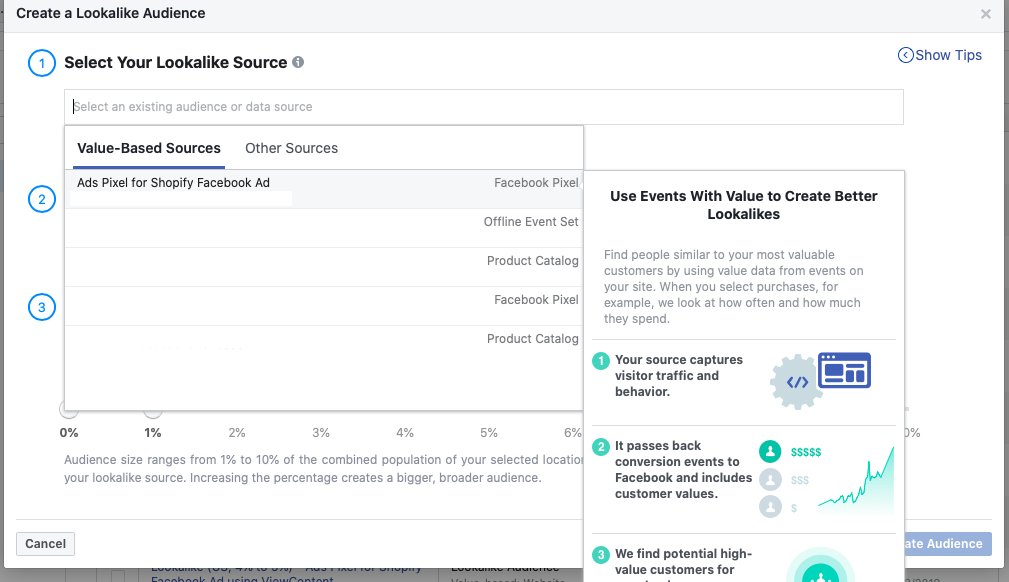Click the info icon beside Select Your Lookalike Source
The image size is (1009, 582).
tap(298, 62)
